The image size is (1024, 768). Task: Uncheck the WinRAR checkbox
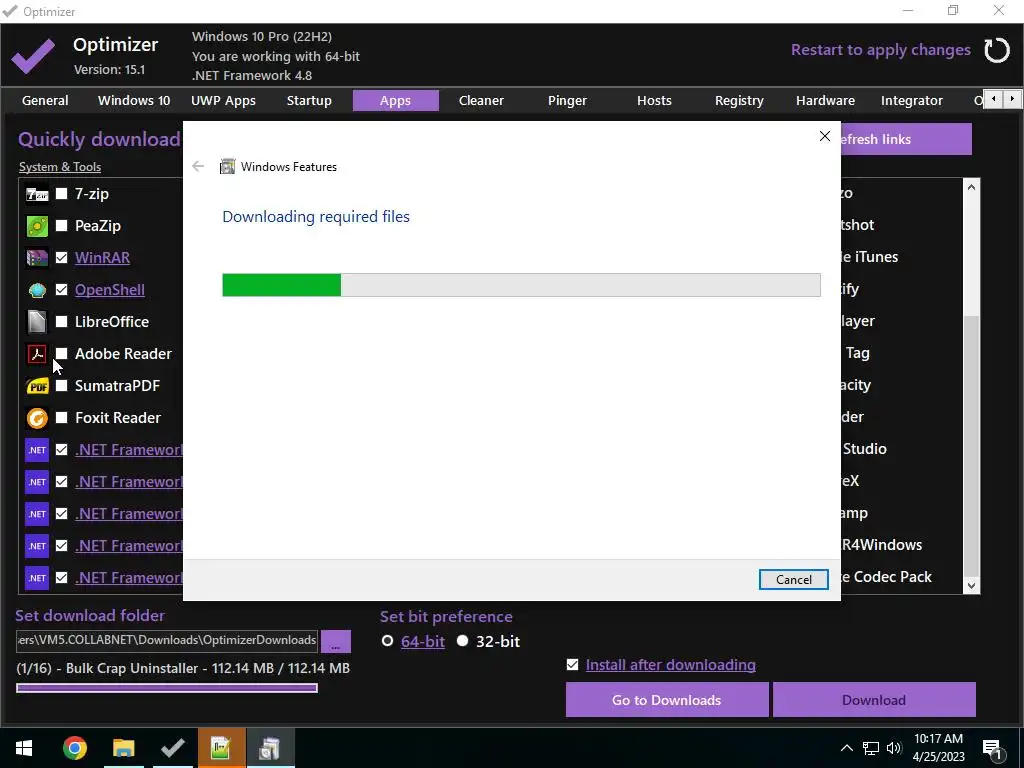point(61,258)
